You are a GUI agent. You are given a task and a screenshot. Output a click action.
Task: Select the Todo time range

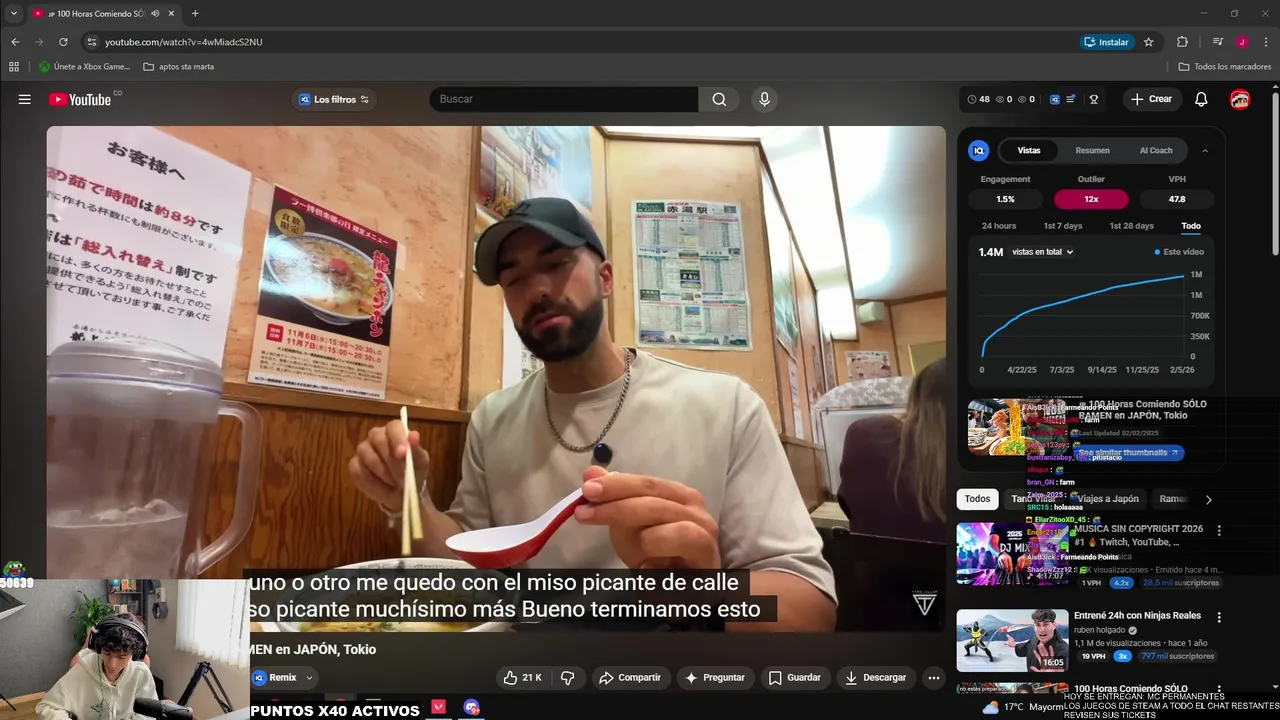(x=1191, y=226)
